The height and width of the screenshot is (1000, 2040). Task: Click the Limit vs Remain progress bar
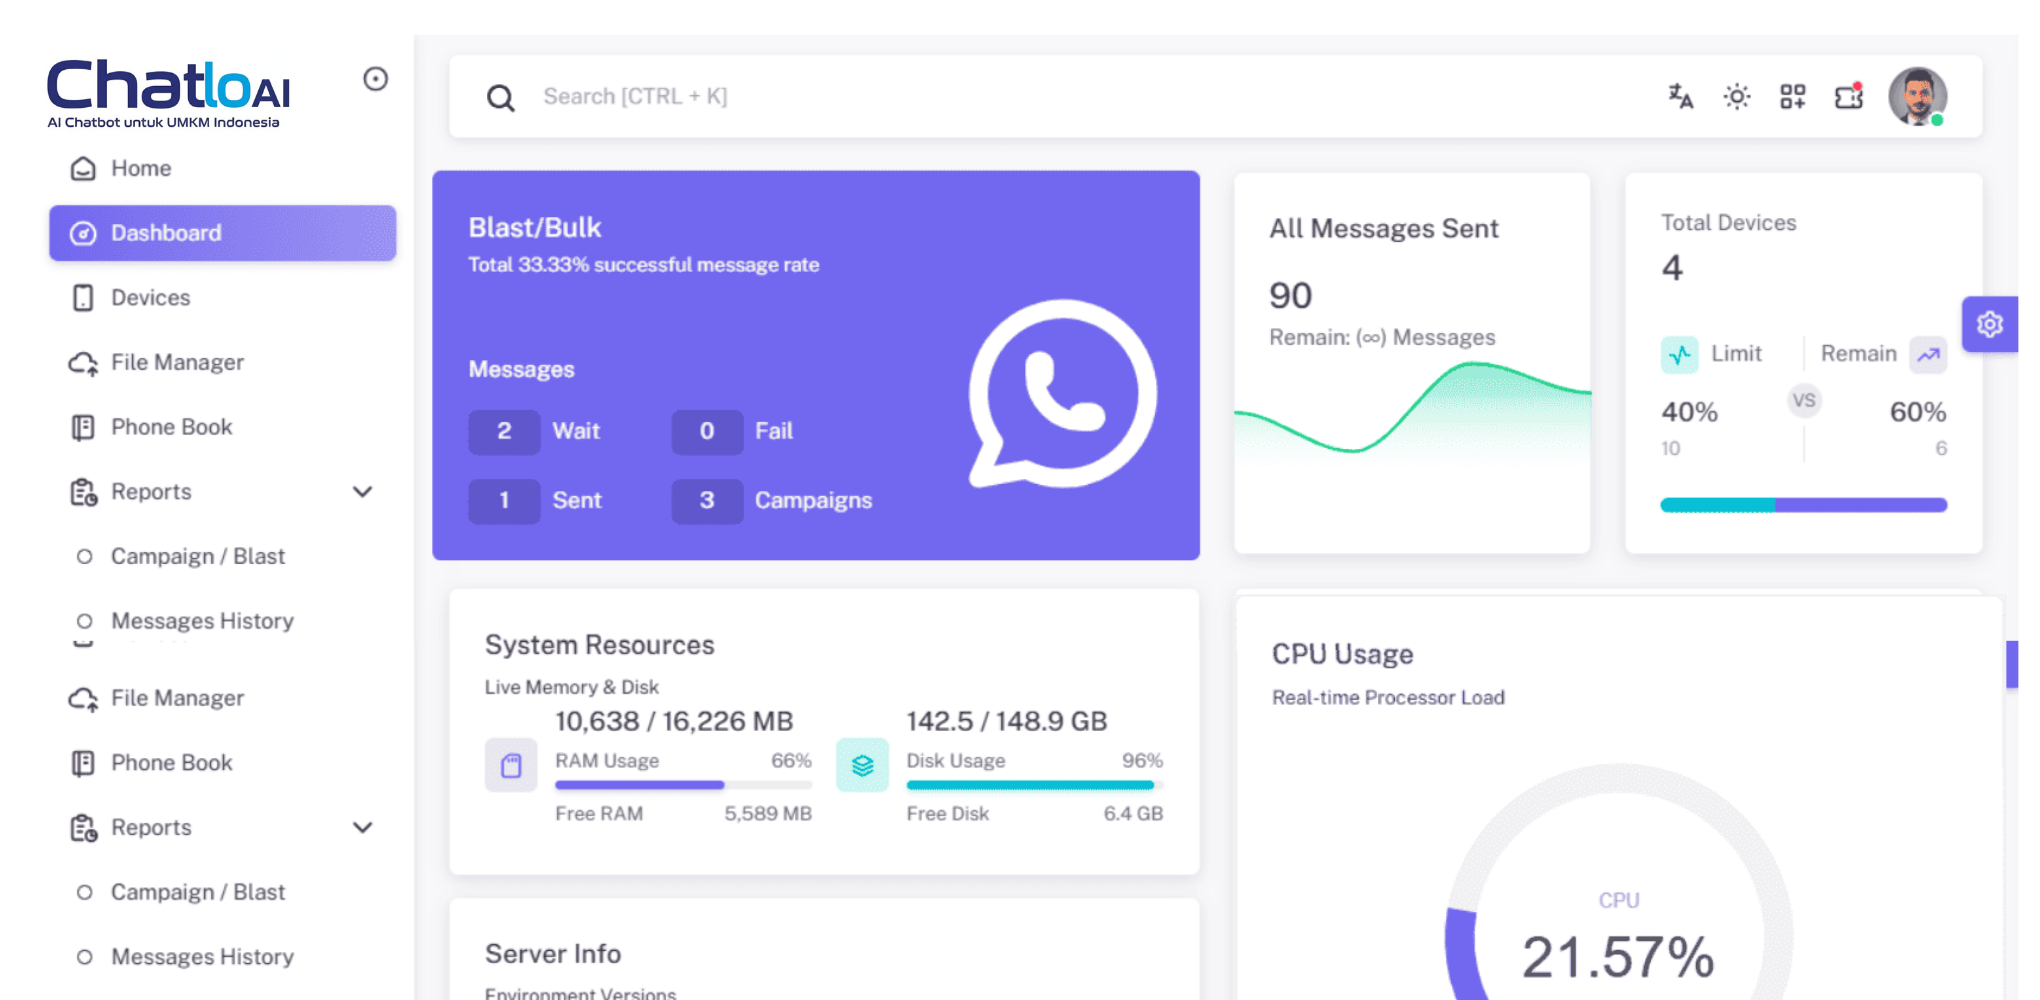1802,505
